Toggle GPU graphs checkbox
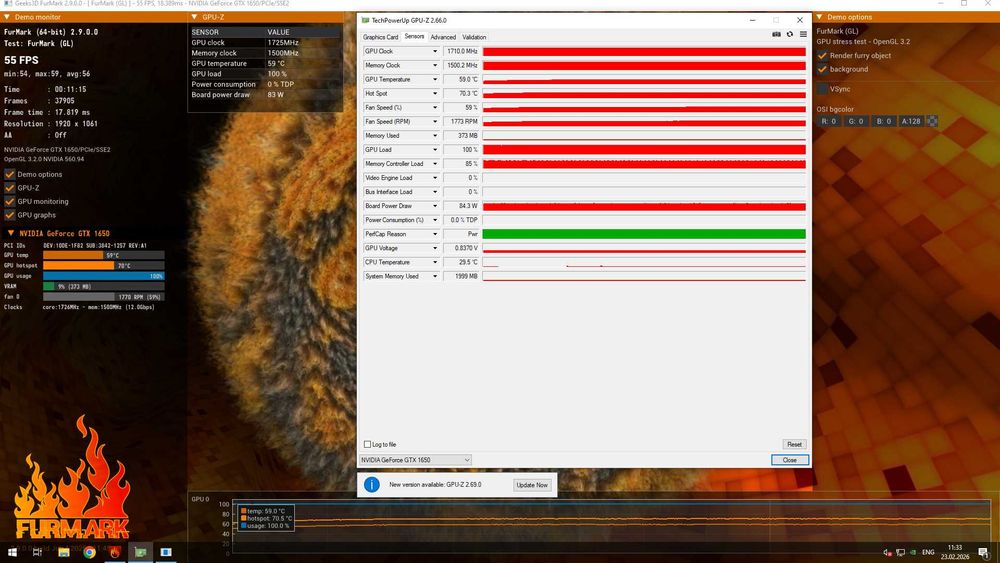 (10, 215)
